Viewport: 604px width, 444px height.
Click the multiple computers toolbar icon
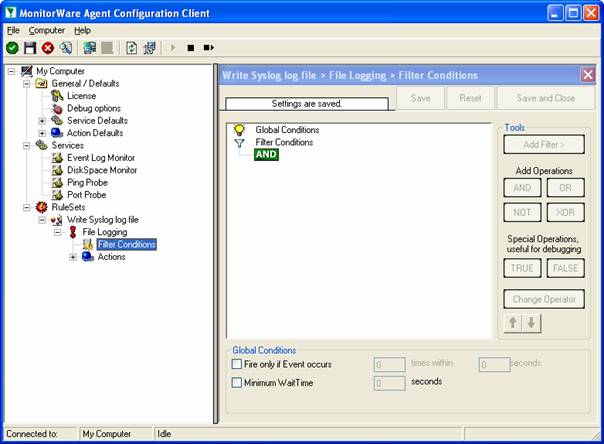coord(149,48)
